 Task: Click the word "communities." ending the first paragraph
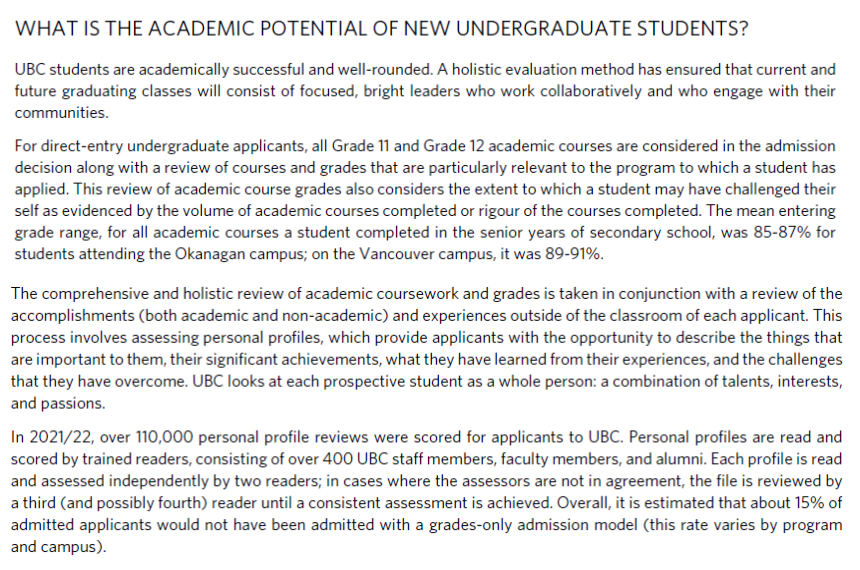pyautogui.click(x=61, y=112)
